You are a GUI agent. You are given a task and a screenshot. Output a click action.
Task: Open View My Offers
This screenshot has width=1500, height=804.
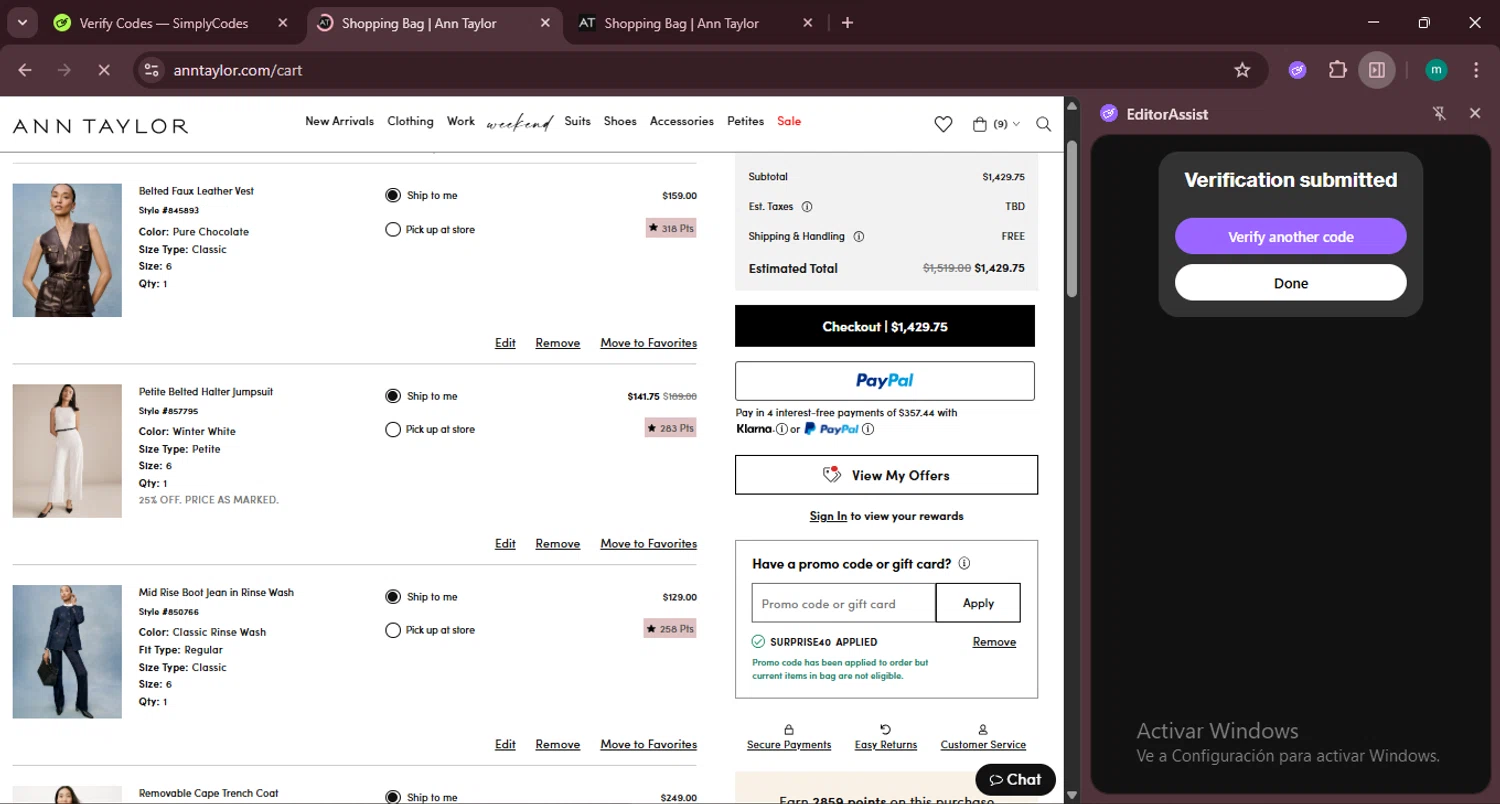(886, 475)
